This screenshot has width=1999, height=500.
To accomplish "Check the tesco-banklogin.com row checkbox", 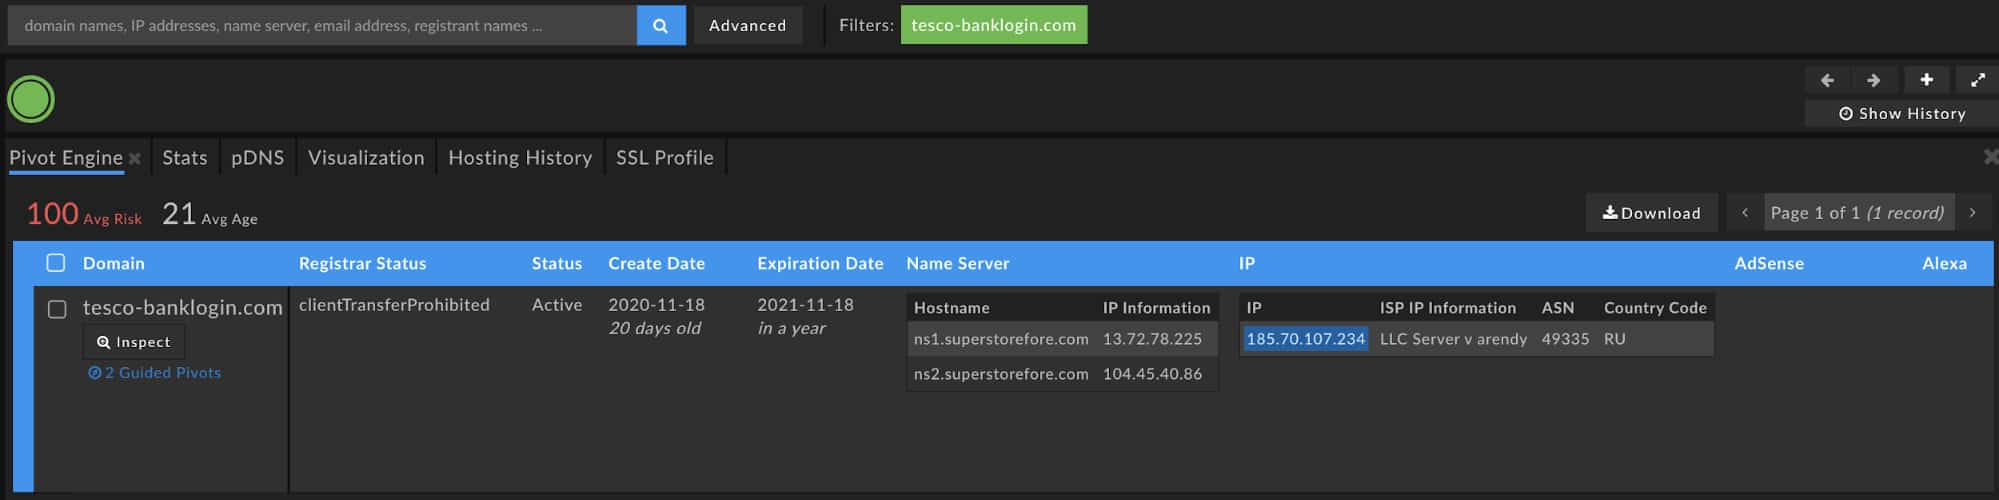I will (58, 309).
